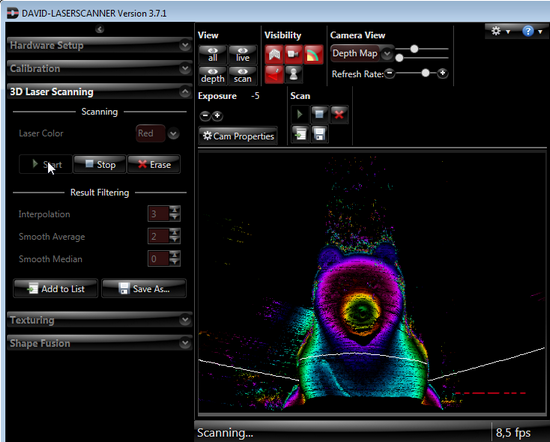Click the Interpolation value field
Screen dimensions: 550x442
point(159,214)
